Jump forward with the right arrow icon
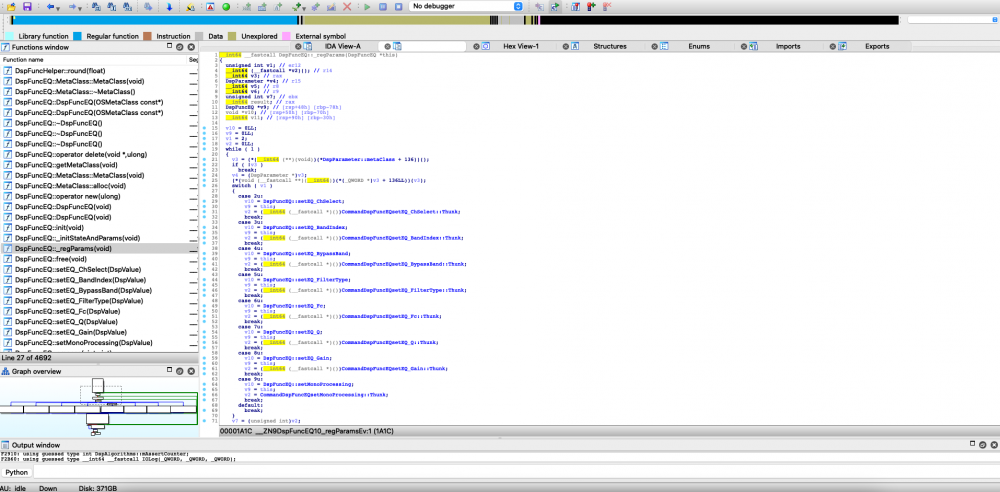The height and width of the screenshot is (492, 1000). [x=73, y=6]
